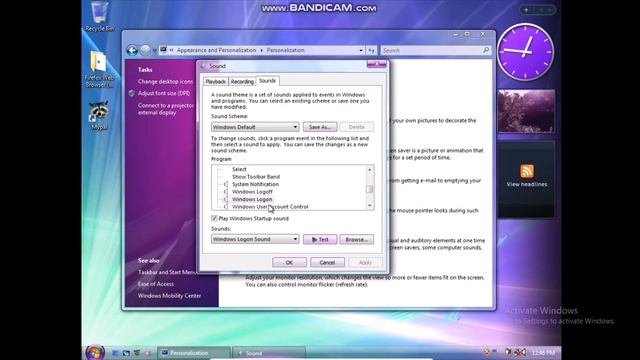This screenshot has height=360, width=640.
Task: Select the Select program event
Action: tap(239, 169)
